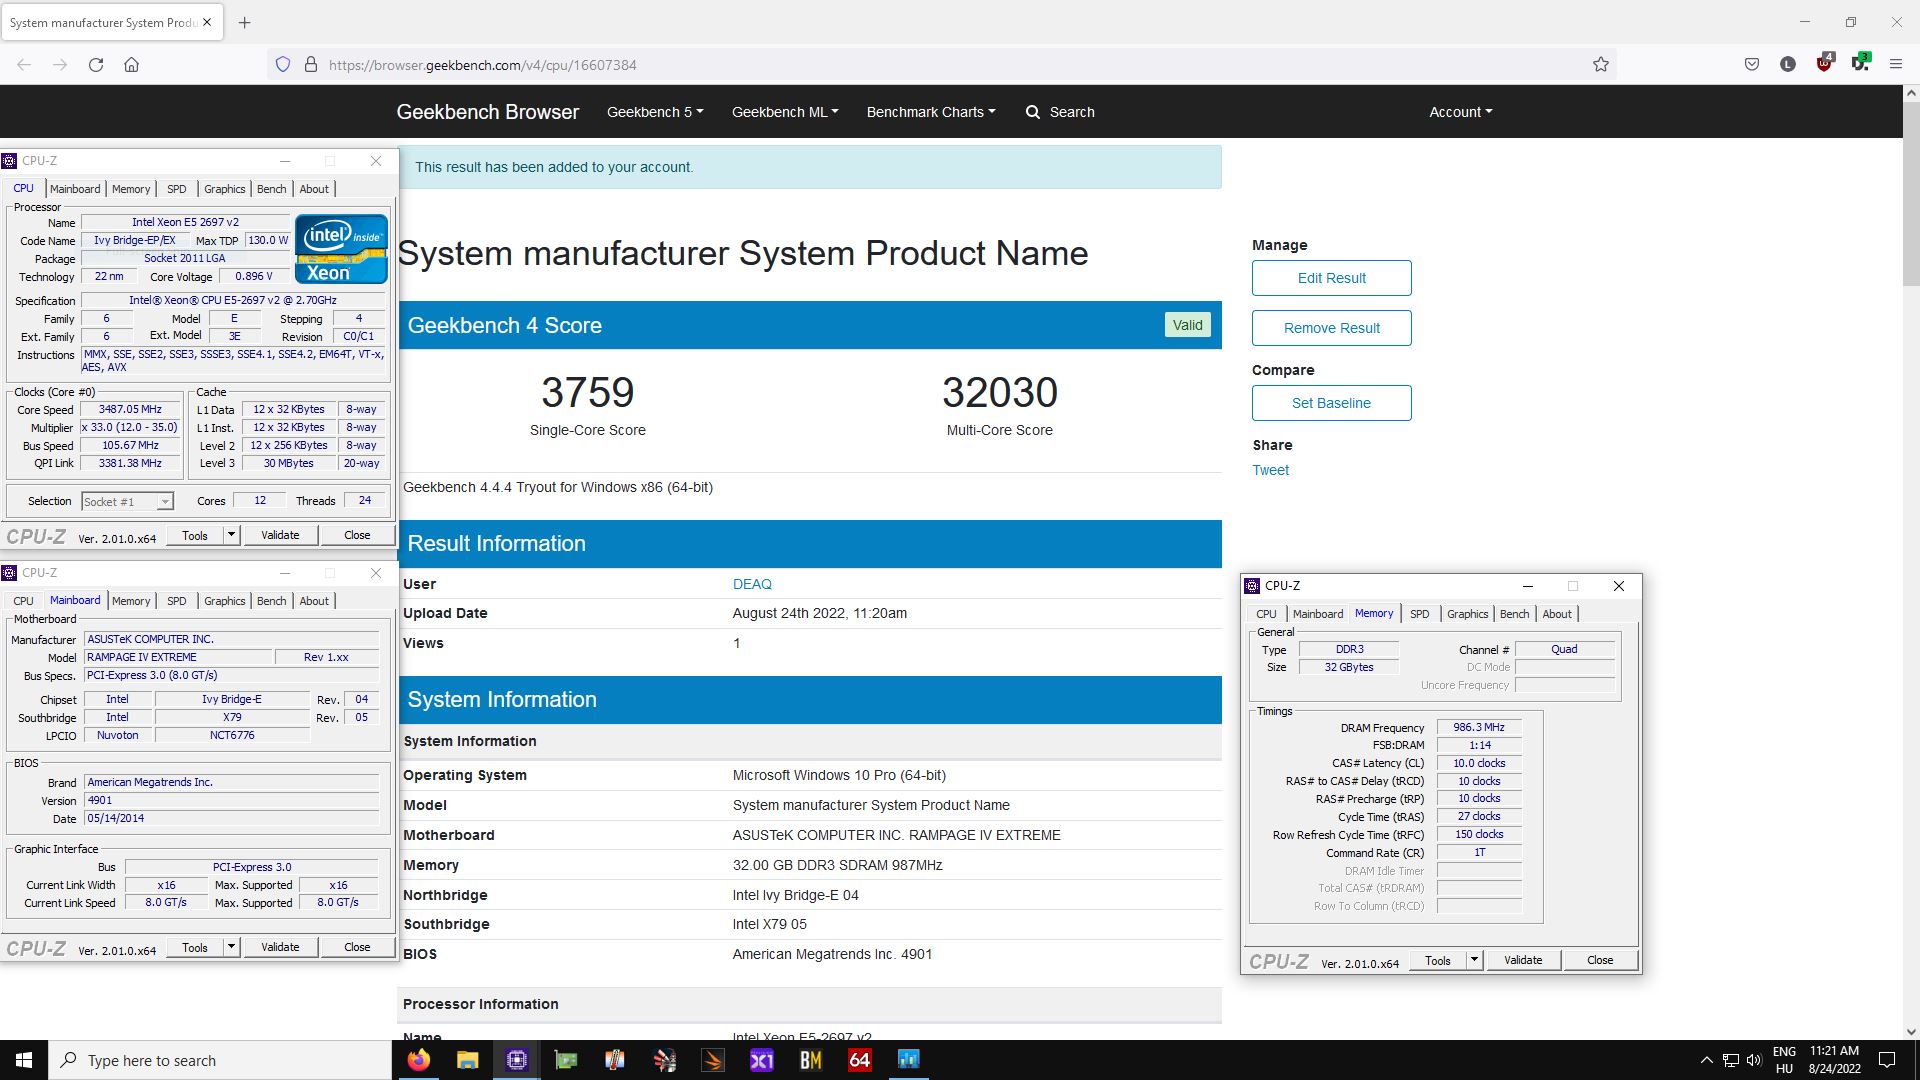Expand Tools arrow in top CPU-Z window

click(x=231, y=535)
